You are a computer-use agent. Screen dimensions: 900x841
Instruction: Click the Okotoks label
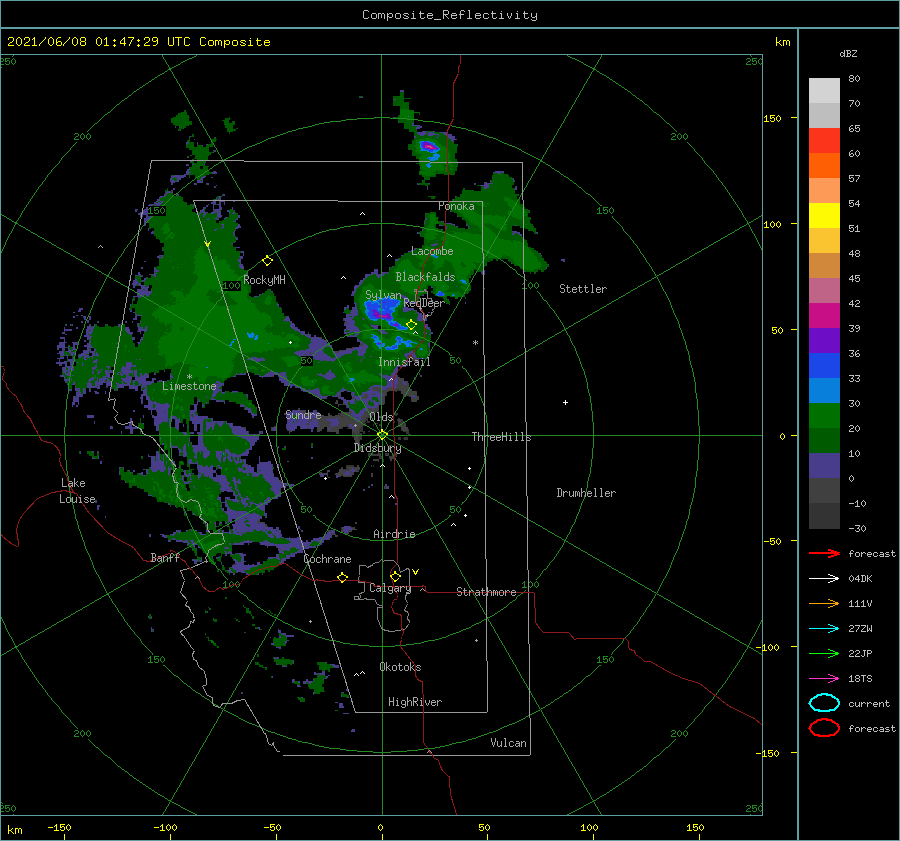[x=400, y=667]
